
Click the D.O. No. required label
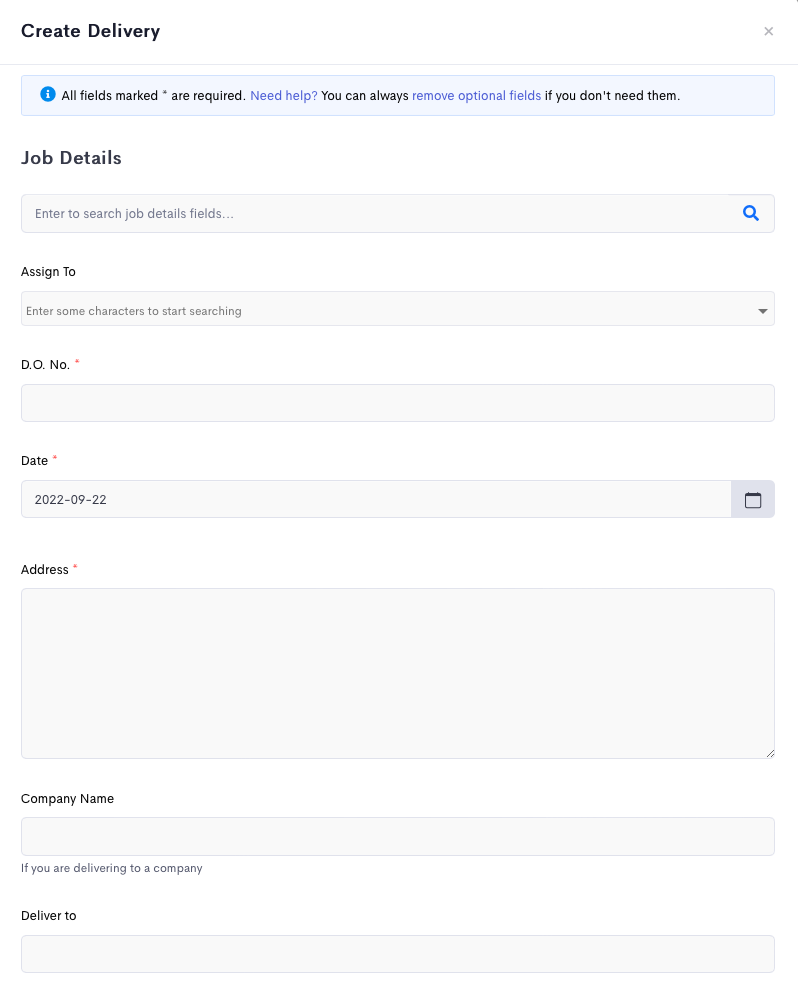(x=46, y=365)
